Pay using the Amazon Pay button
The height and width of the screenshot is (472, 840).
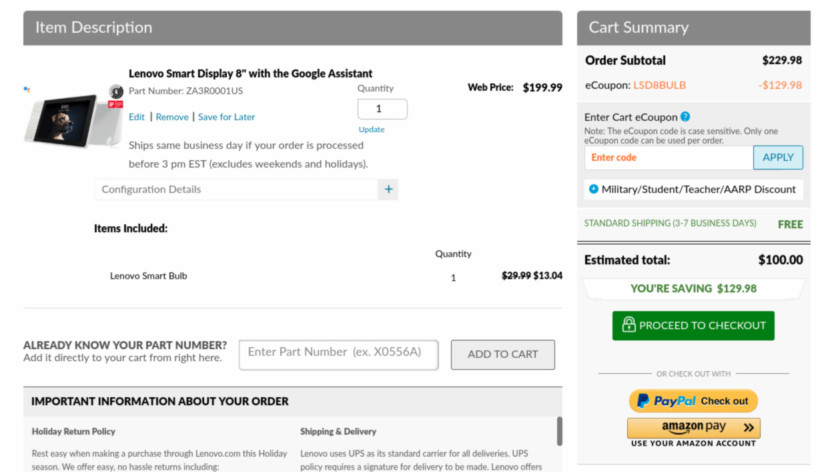693,428
